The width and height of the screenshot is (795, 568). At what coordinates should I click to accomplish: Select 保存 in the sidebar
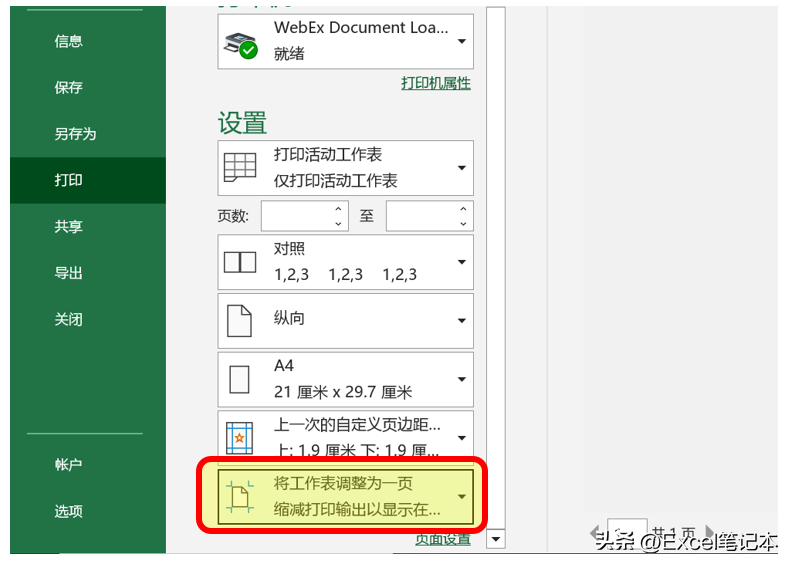68,87
